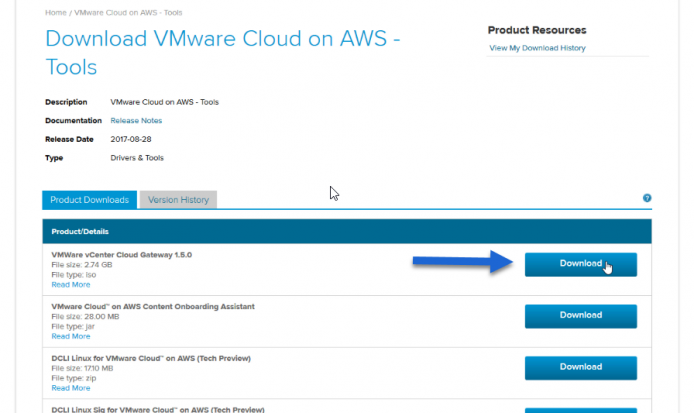This screenshot has height=413, width=694.
Task: Open the Release Notes link
Action: (x=136, y=120)
